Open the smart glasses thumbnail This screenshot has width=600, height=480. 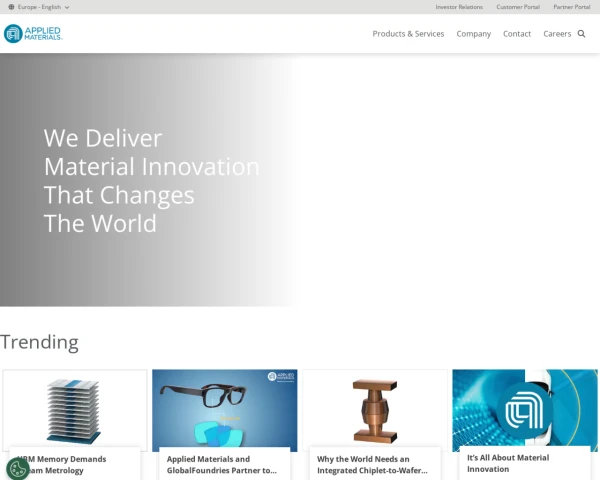coord(225,410)
